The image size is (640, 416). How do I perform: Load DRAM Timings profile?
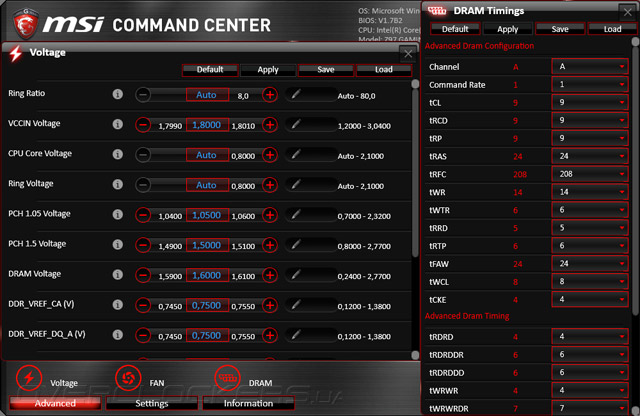612,29
